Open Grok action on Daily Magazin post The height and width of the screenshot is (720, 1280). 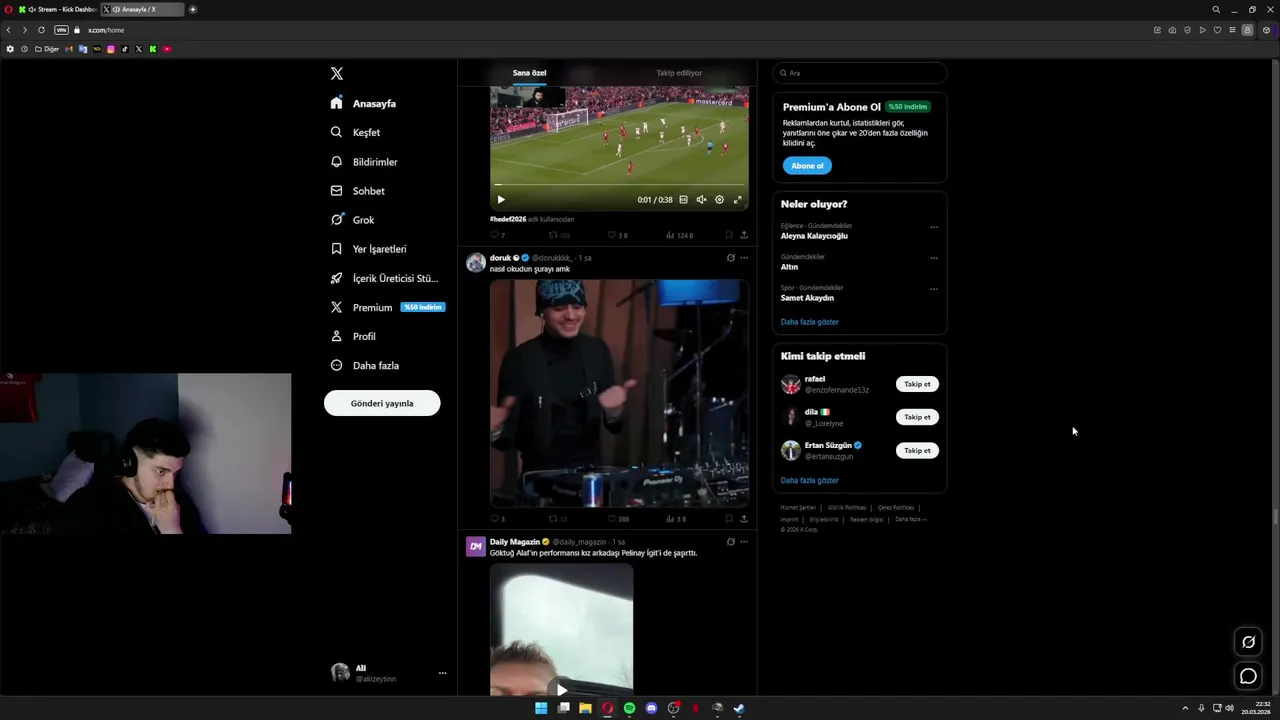[730, 542]
